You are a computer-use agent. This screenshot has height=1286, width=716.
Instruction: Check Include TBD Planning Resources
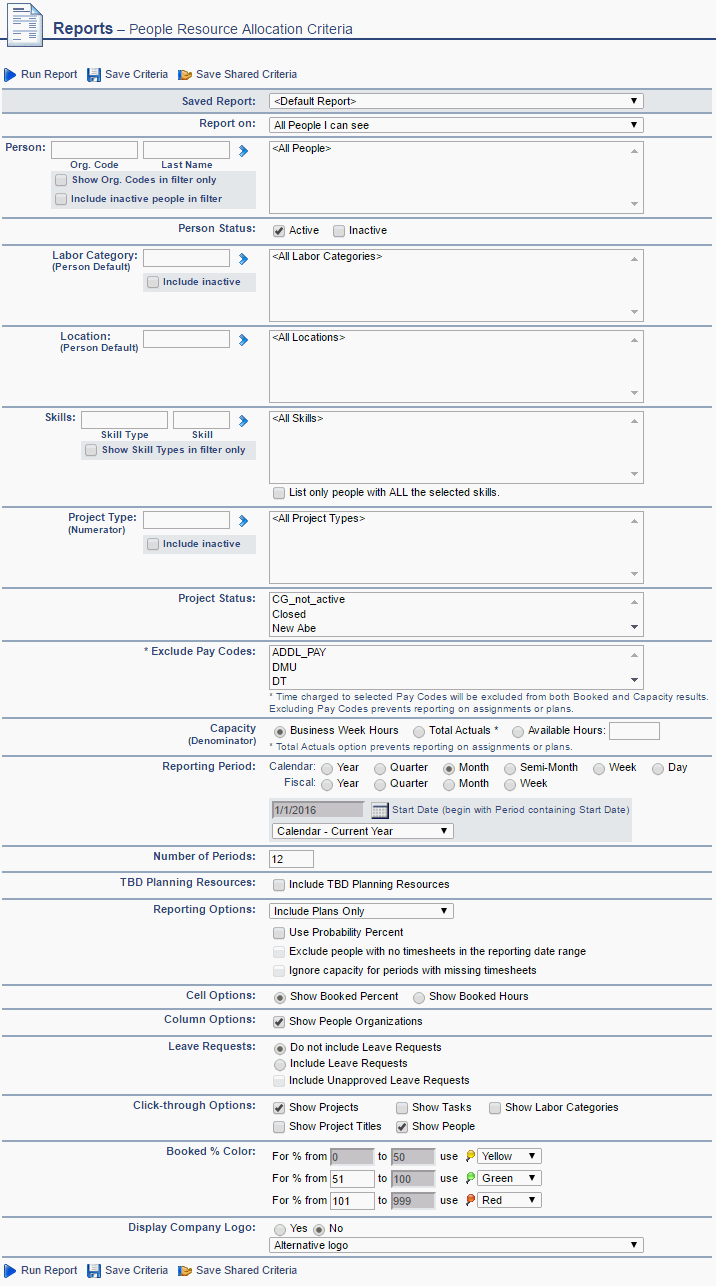[x=279, y=885]
